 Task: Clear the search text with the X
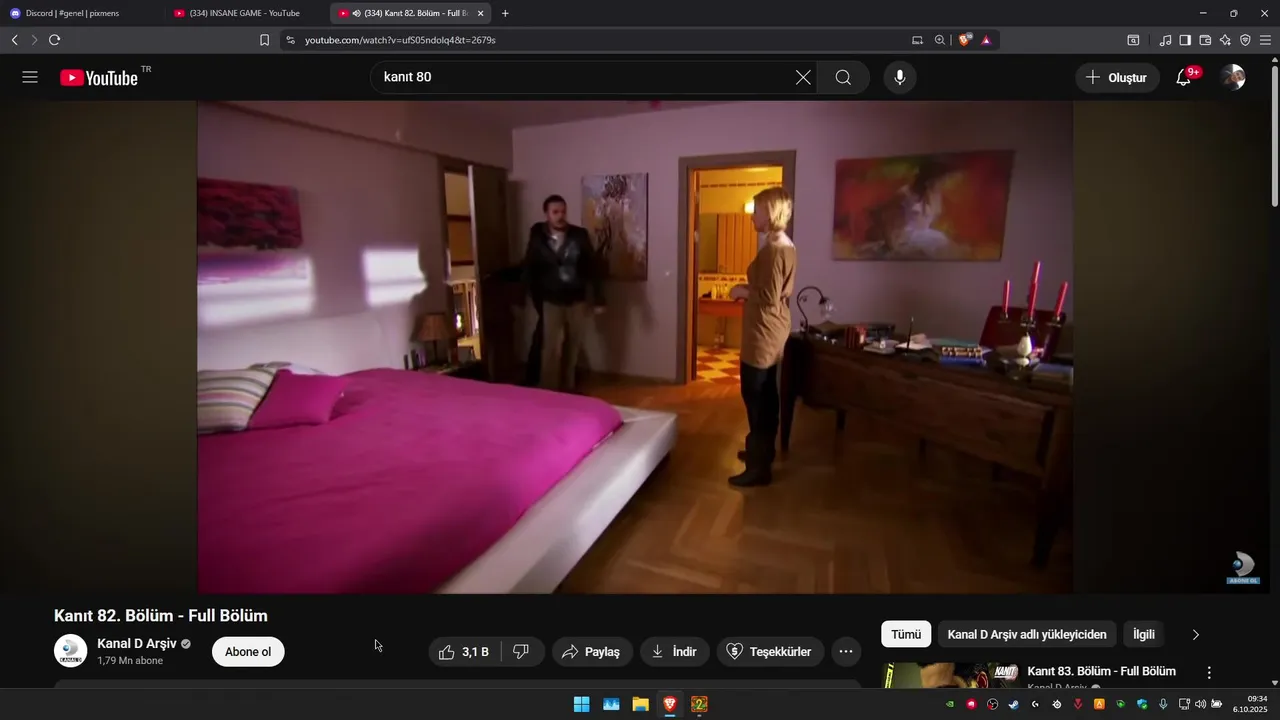pos(803,77)
